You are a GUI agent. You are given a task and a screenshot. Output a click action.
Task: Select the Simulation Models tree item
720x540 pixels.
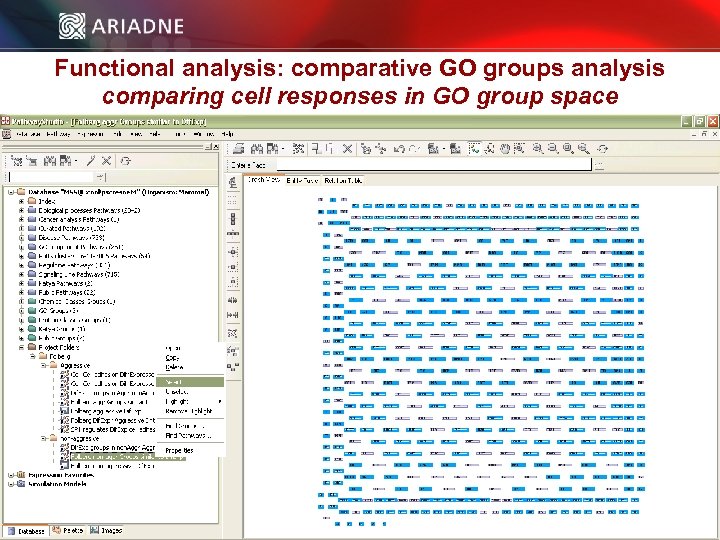pos(57,484)
